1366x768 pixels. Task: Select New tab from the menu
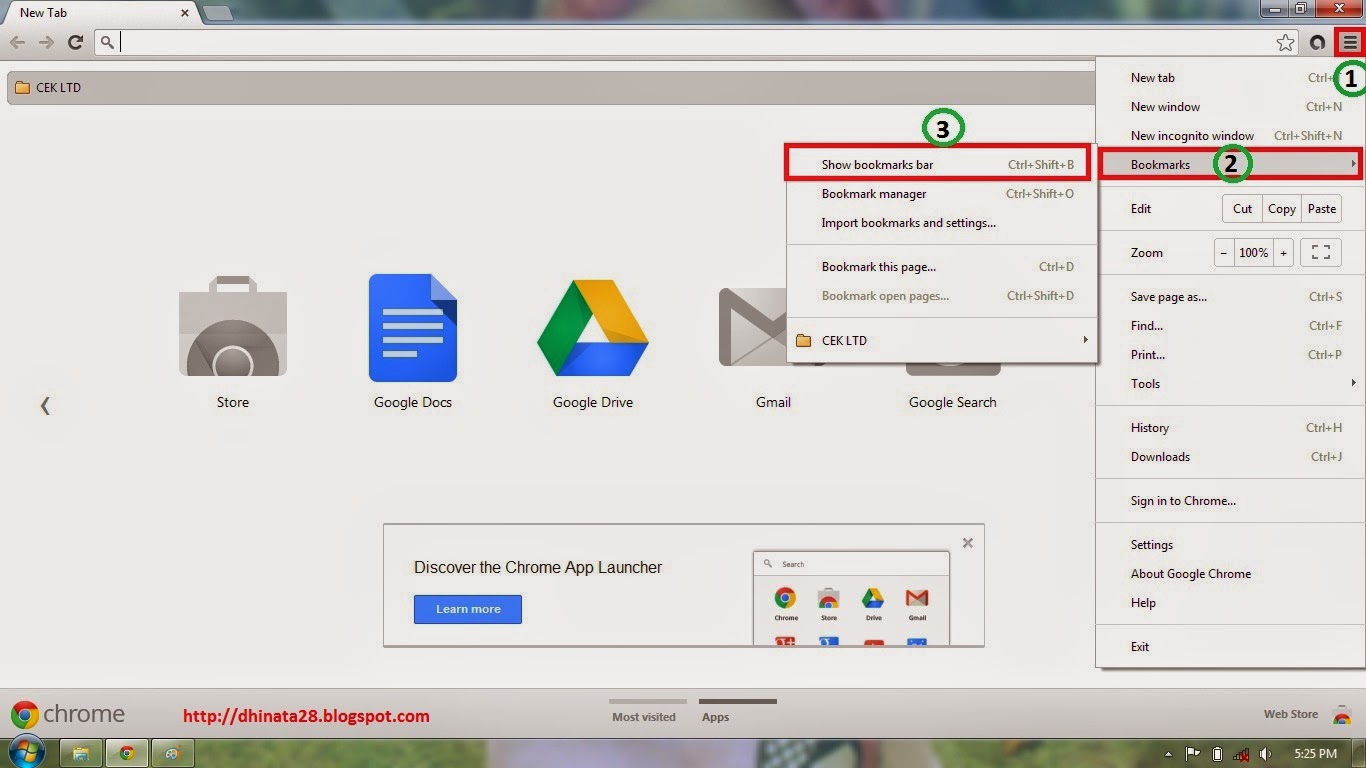1231,77
